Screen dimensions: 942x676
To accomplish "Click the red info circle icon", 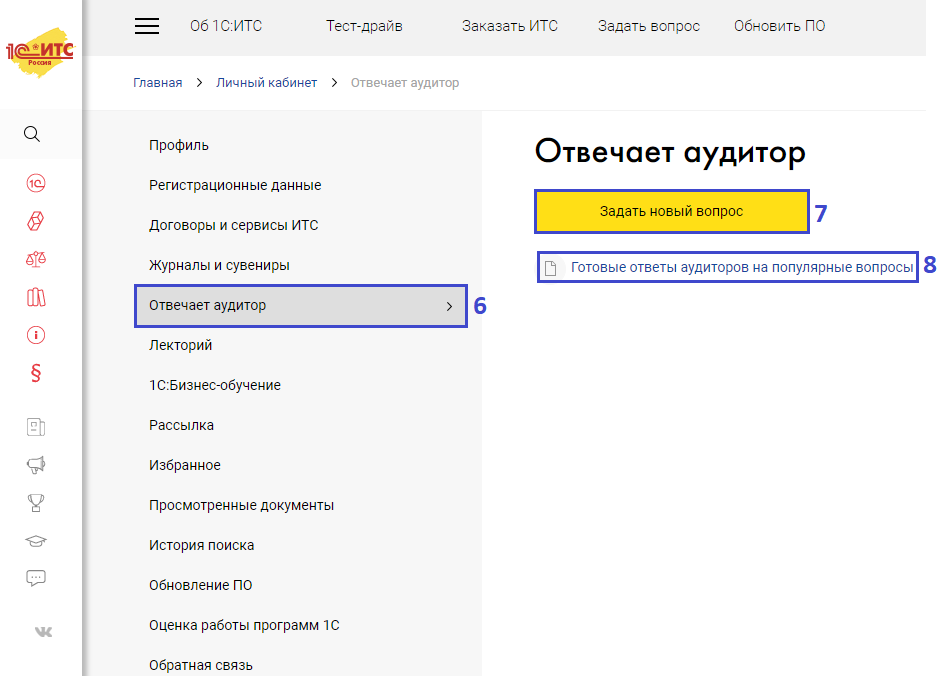I will (36, 335).
